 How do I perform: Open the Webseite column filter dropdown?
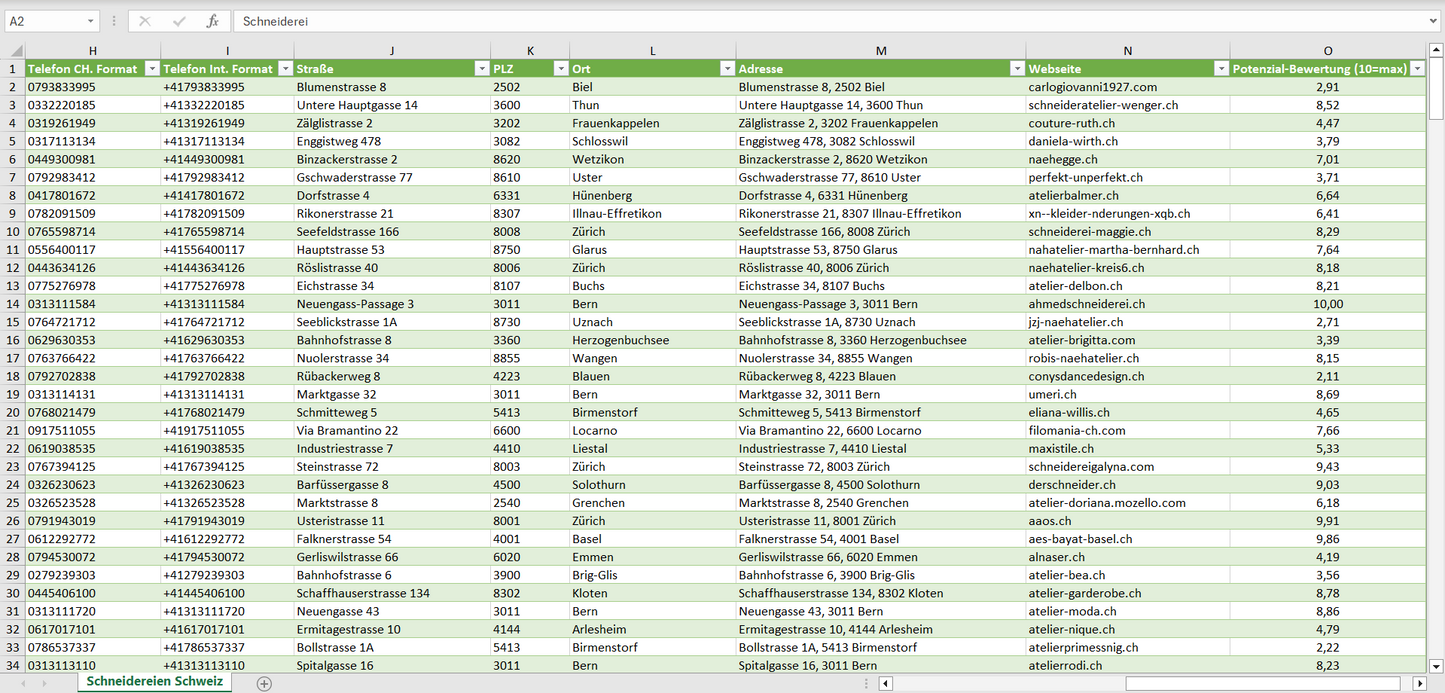1220,69
